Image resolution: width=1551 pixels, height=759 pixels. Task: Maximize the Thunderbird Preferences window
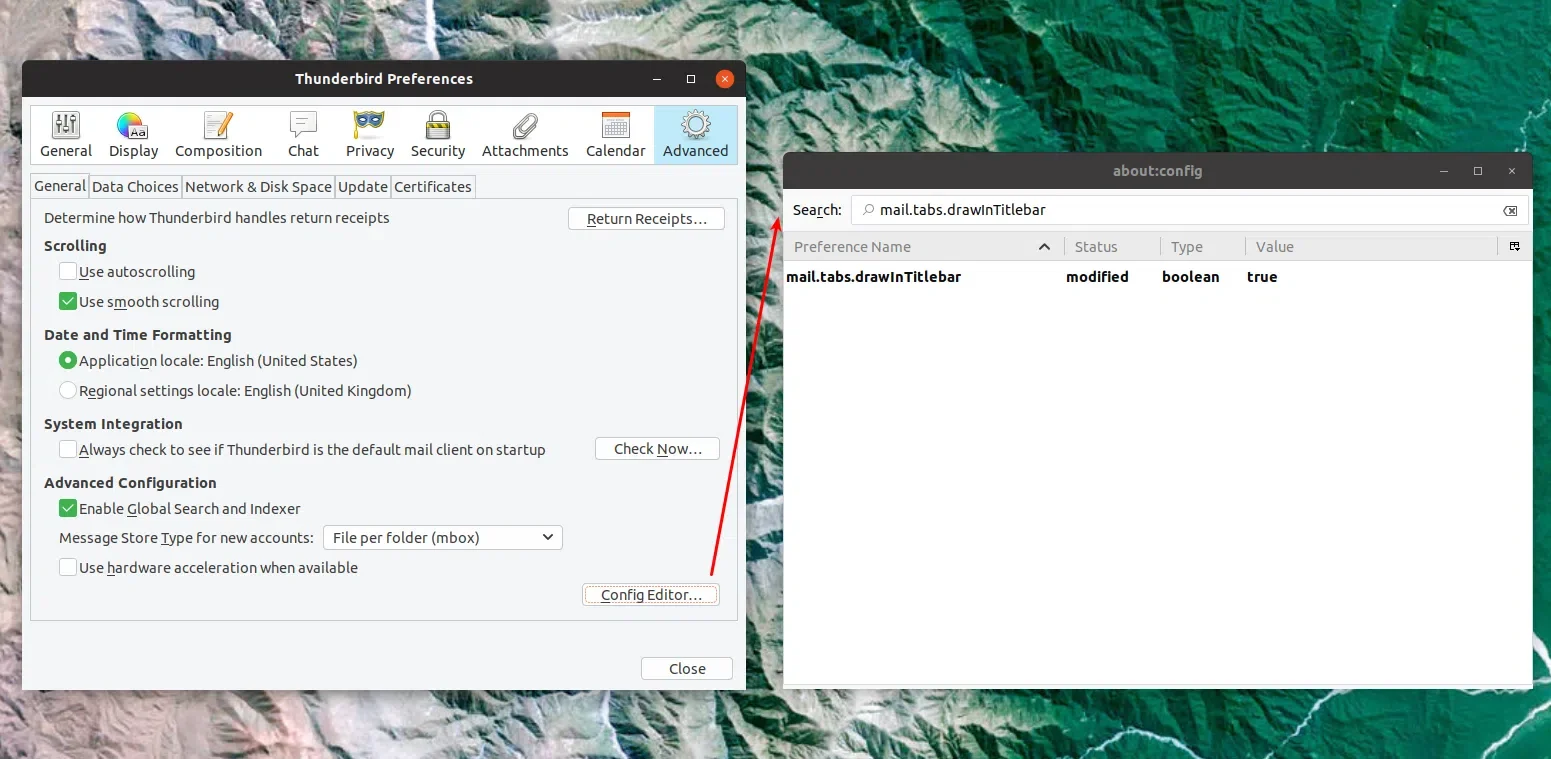(x=690, y=79)
